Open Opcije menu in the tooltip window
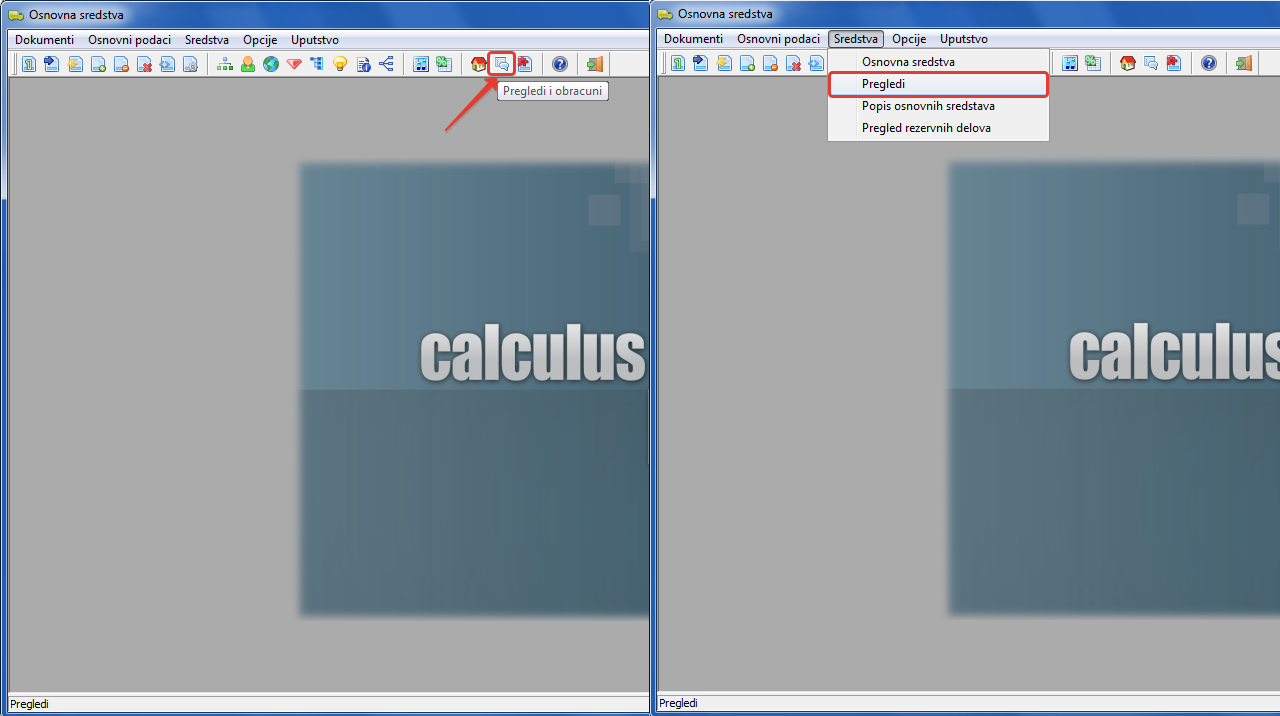This screenshot has width=1280, height=716. 260,40
